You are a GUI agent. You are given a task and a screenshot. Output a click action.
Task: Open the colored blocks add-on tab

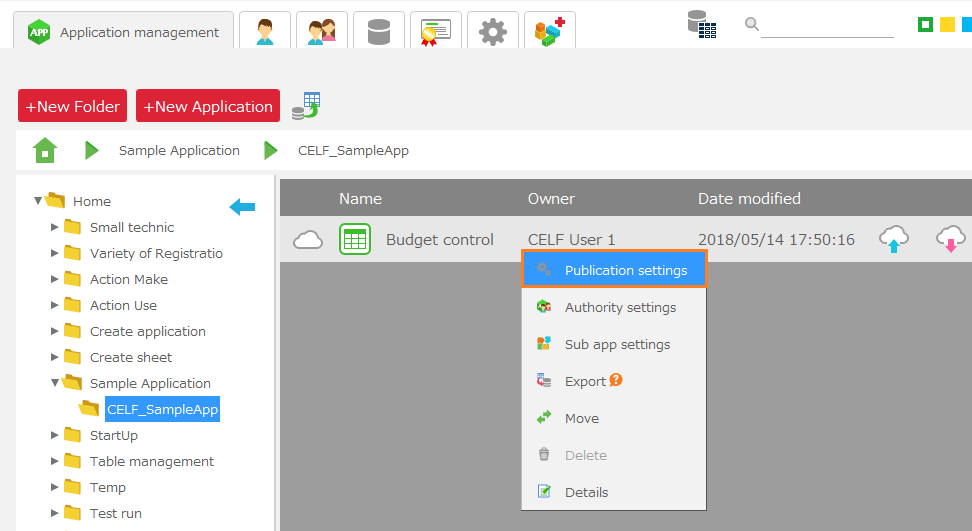tap(550, 31)
